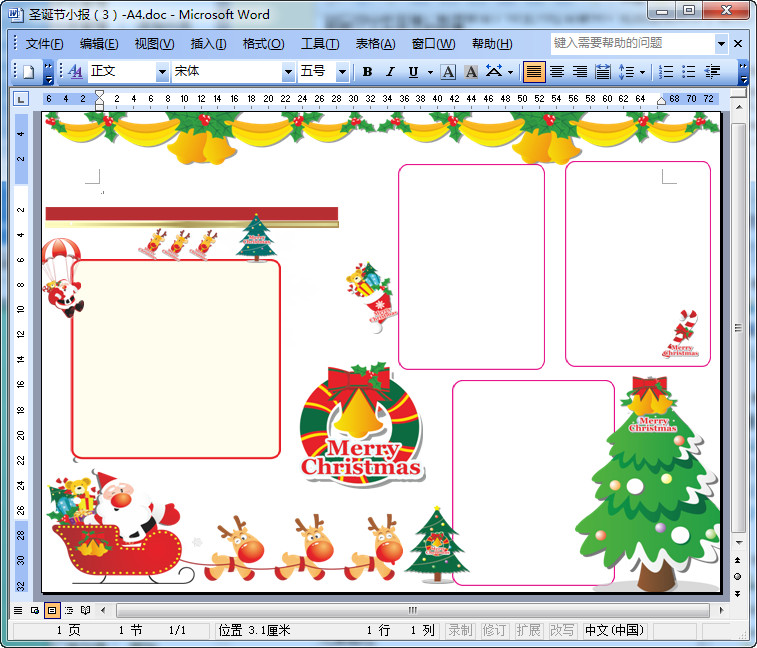757x648 pixels.
Task: Open Style dropdown showing 正文
Action: [162, 72]
